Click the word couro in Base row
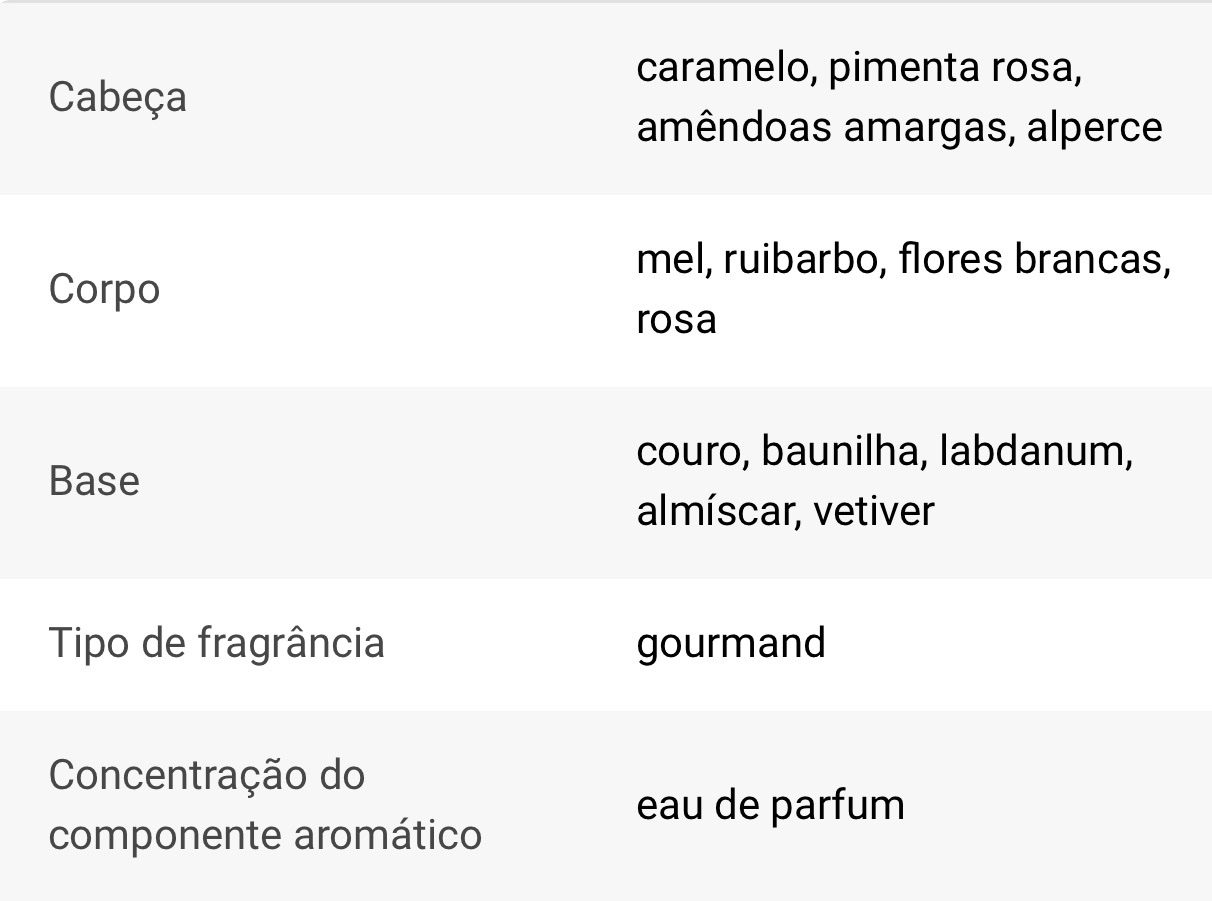This screenshot has width=1212, height=901. [x=690, y=452]
